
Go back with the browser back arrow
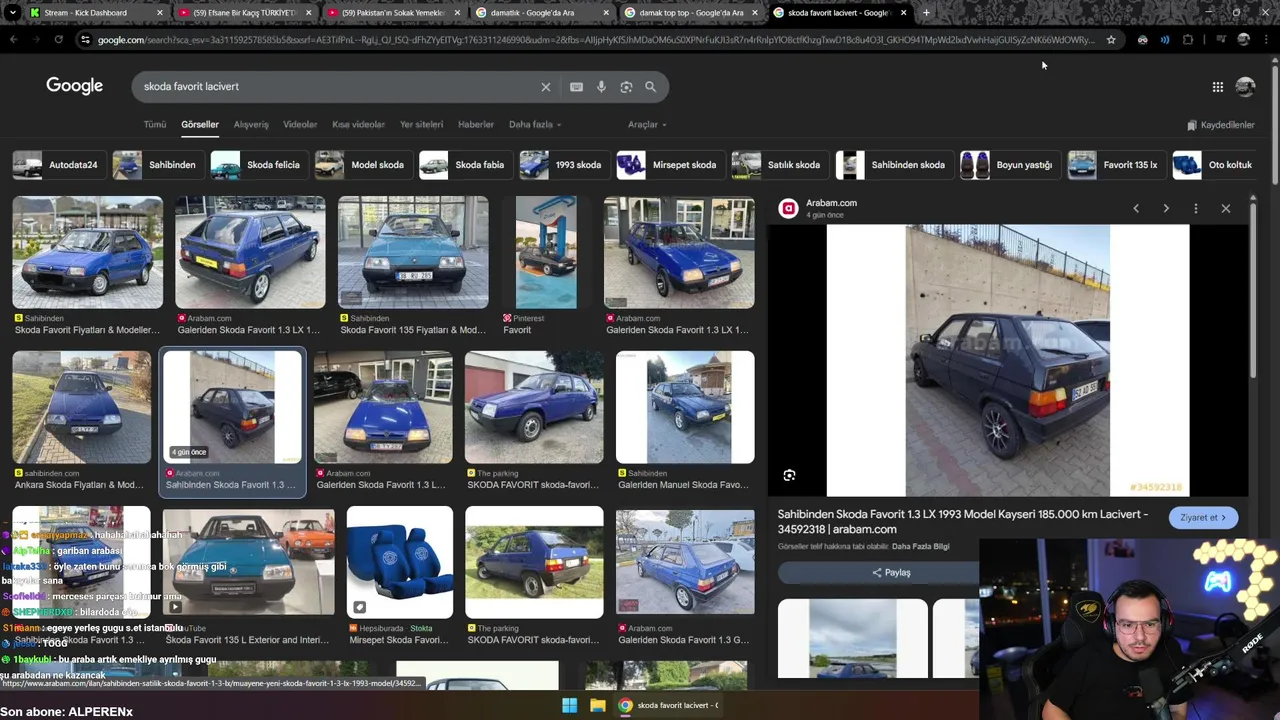(x=13, y=40)
